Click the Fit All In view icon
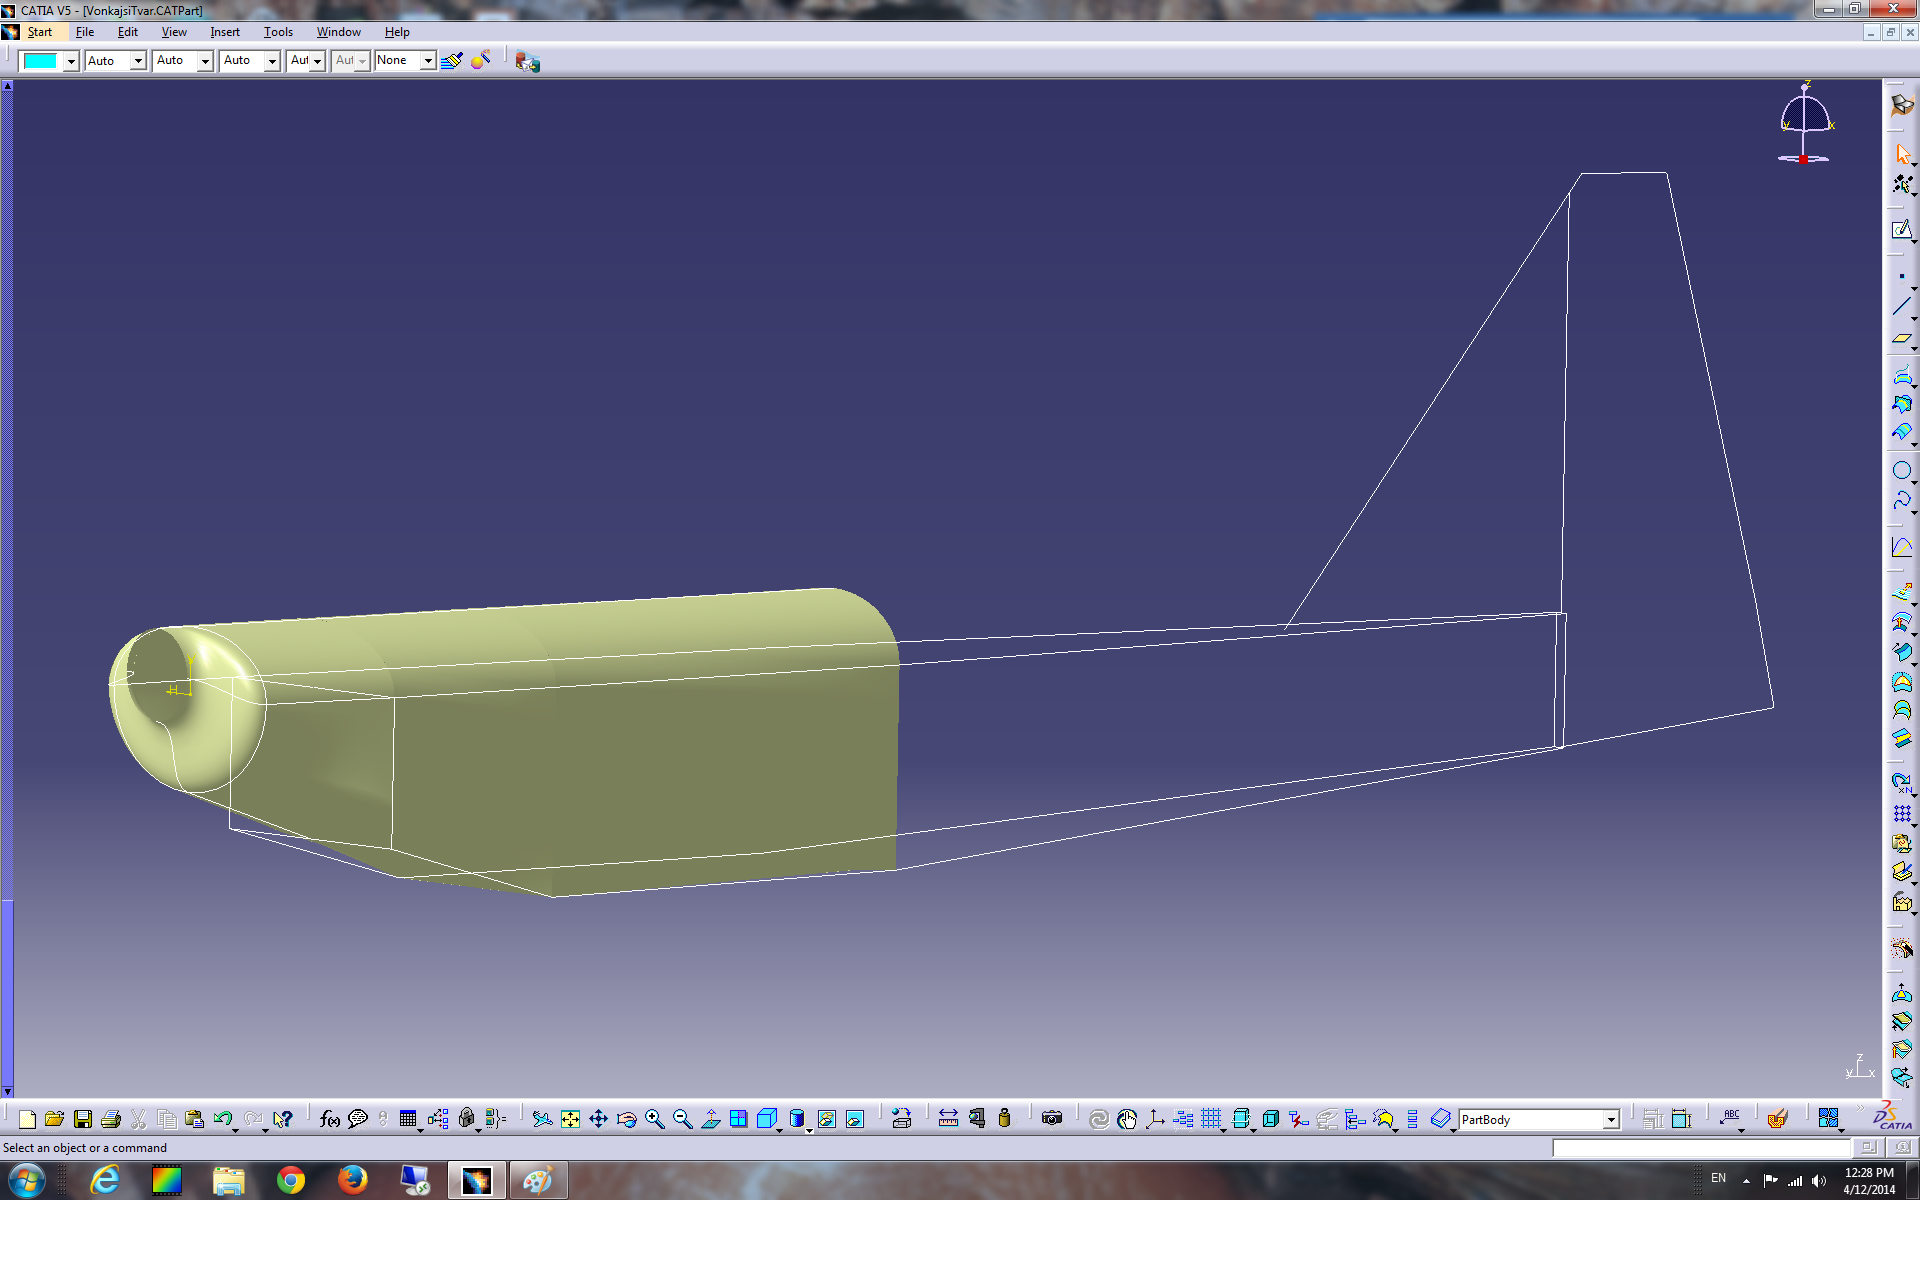 point(570,1119)
